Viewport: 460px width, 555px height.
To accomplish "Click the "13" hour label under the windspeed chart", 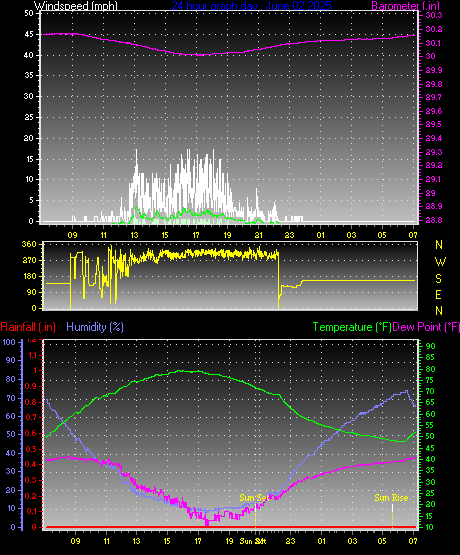I will pos(134,235).
